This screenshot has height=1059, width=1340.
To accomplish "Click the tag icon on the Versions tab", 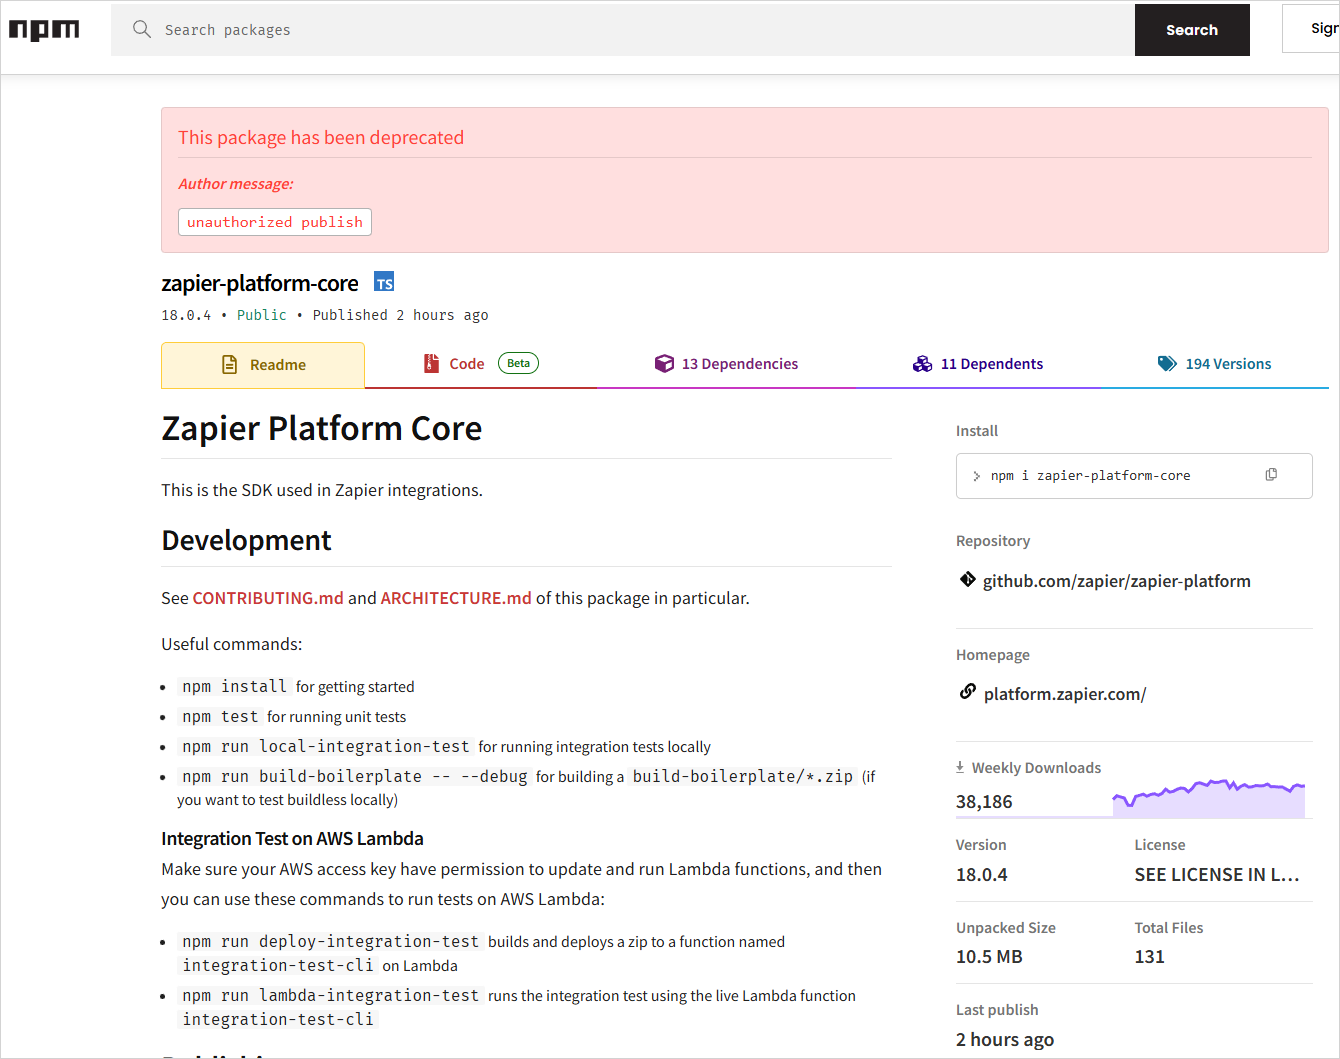I will pos(1167,363).
